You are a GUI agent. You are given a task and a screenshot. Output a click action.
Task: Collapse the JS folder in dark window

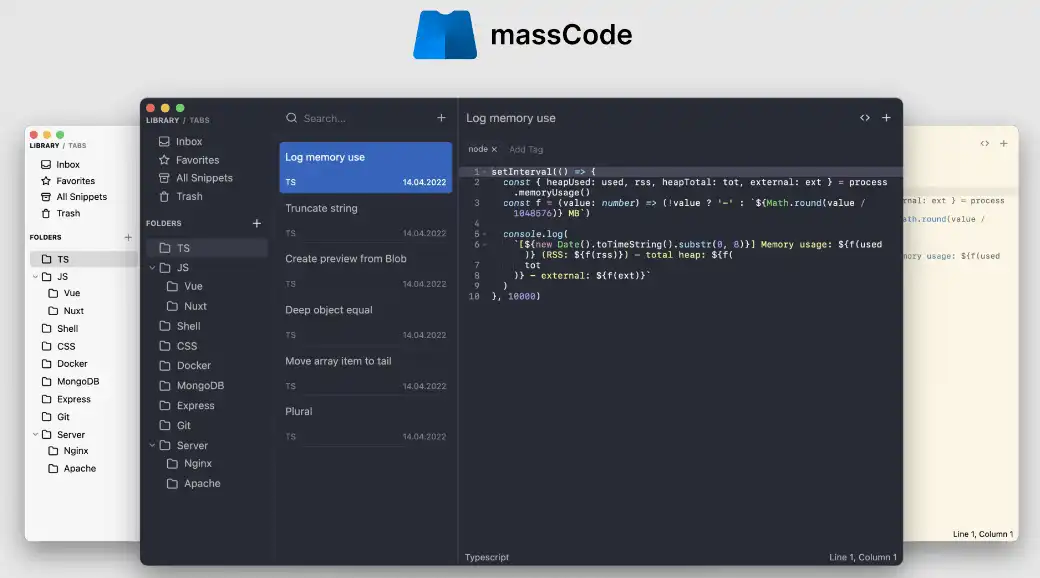[x=153, y=267]
